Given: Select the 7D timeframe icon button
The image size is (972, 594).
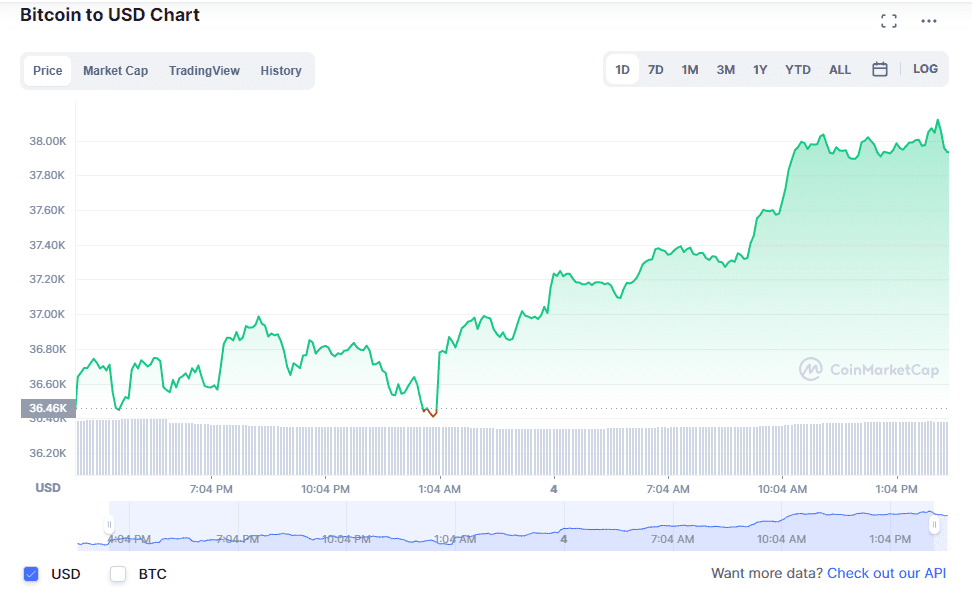Looking at the screenshot, I should (656, 69).
